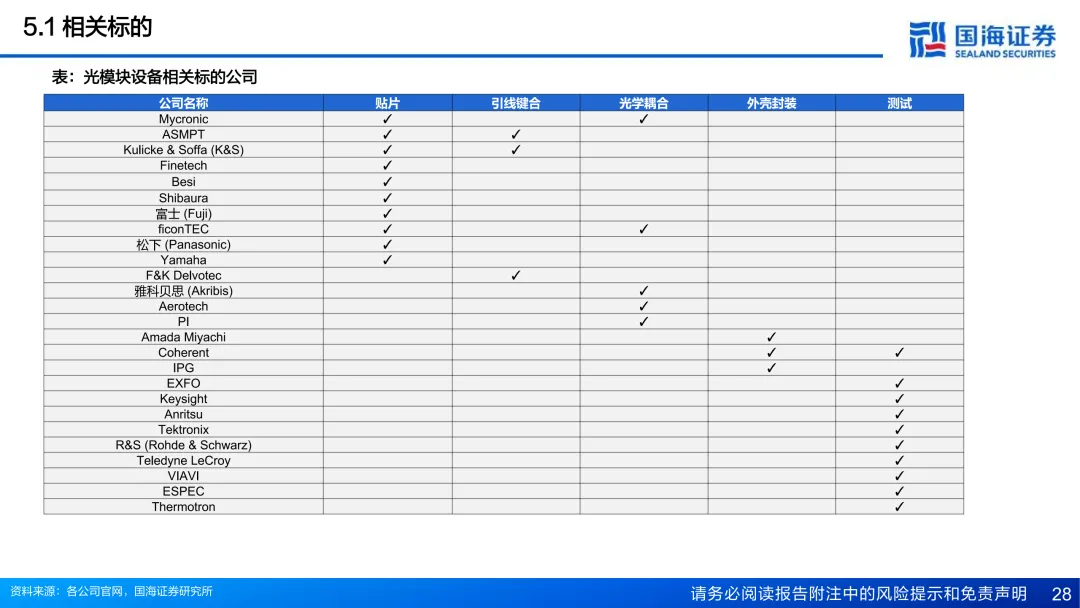Select the 'Aerotech' company cell
This screenshot has height=608, width=1080.
(183, 306)
